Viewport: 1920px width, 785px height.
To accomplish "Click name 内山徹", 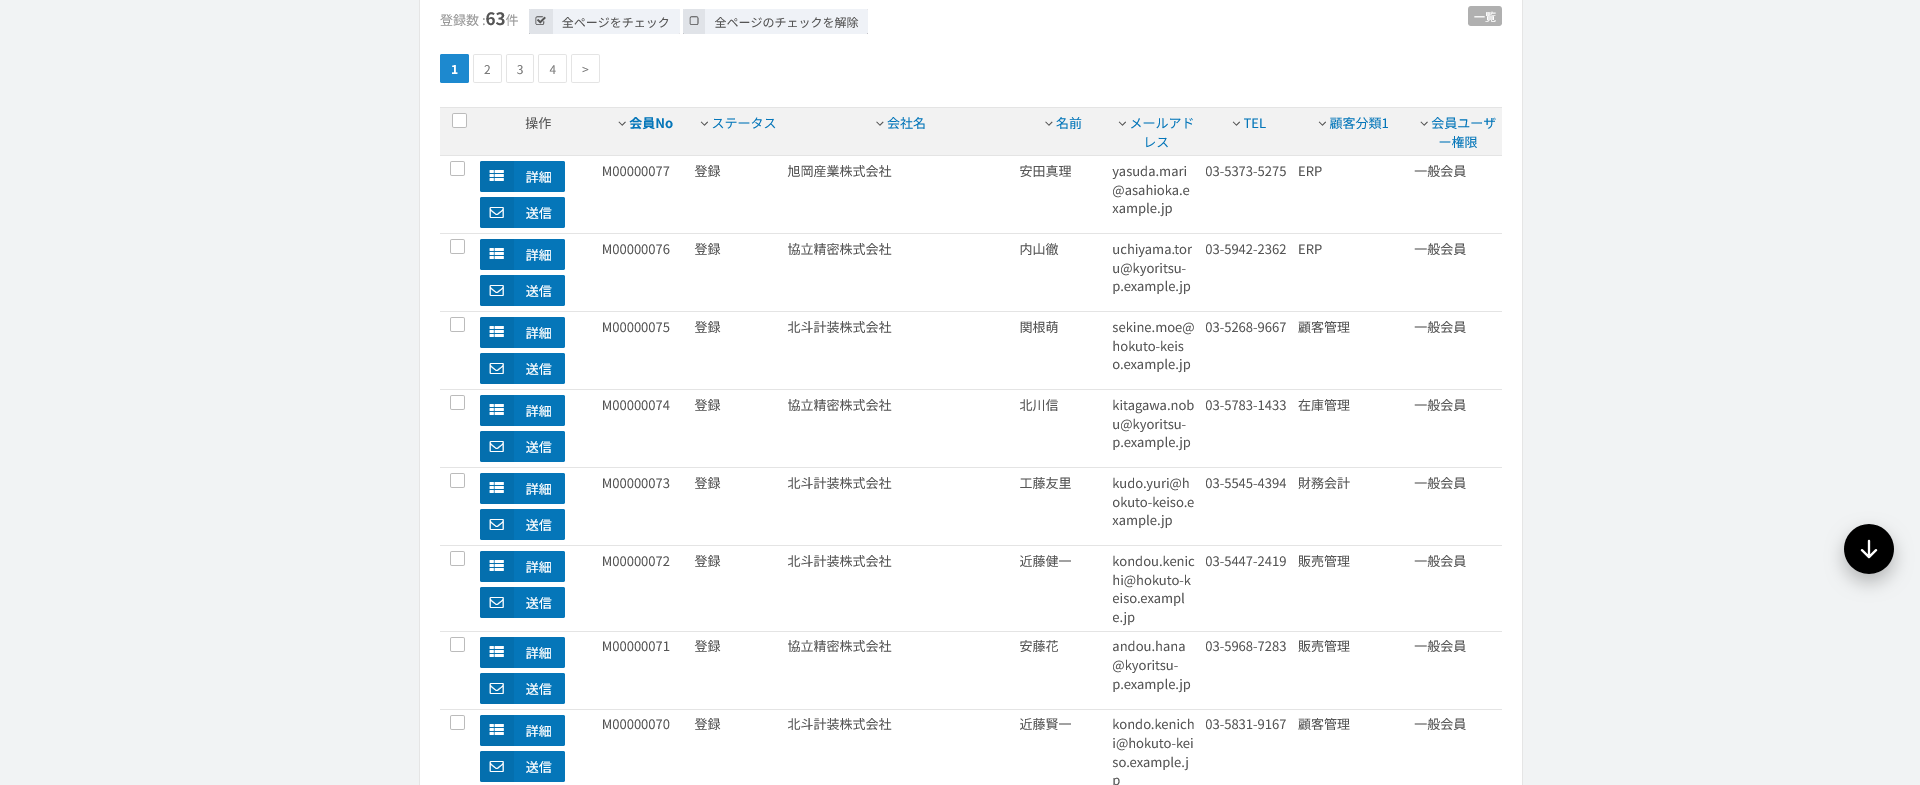I will pos(1038,249).
